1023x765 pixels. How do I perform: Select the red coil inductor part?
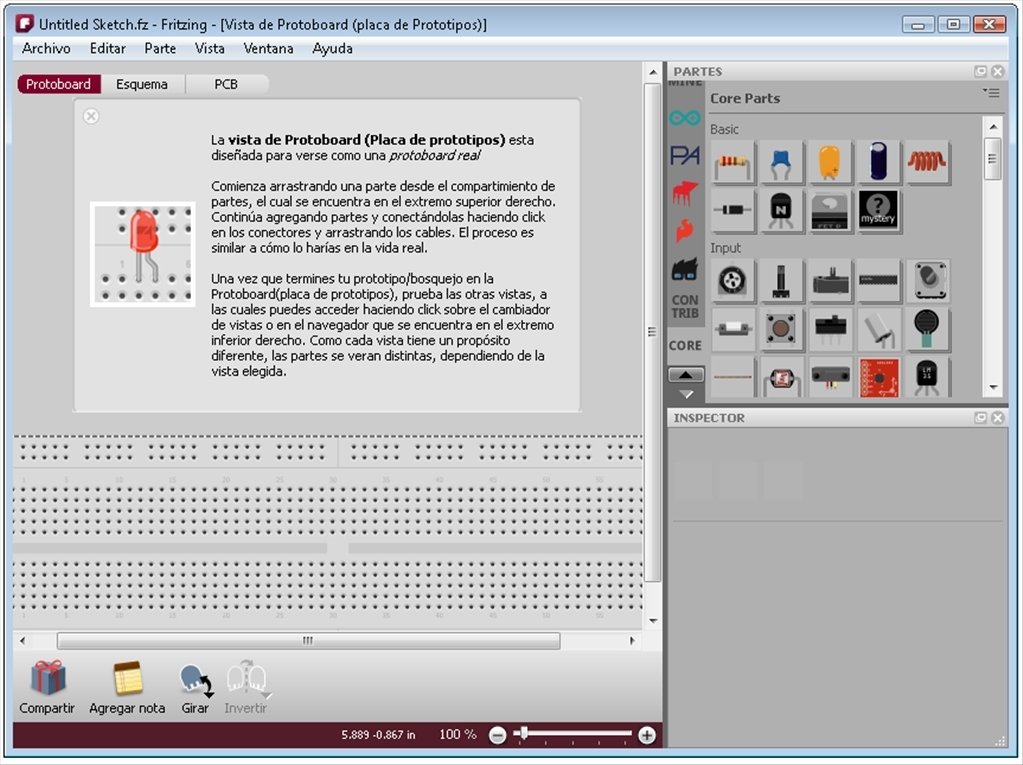(x=926, y=162)
